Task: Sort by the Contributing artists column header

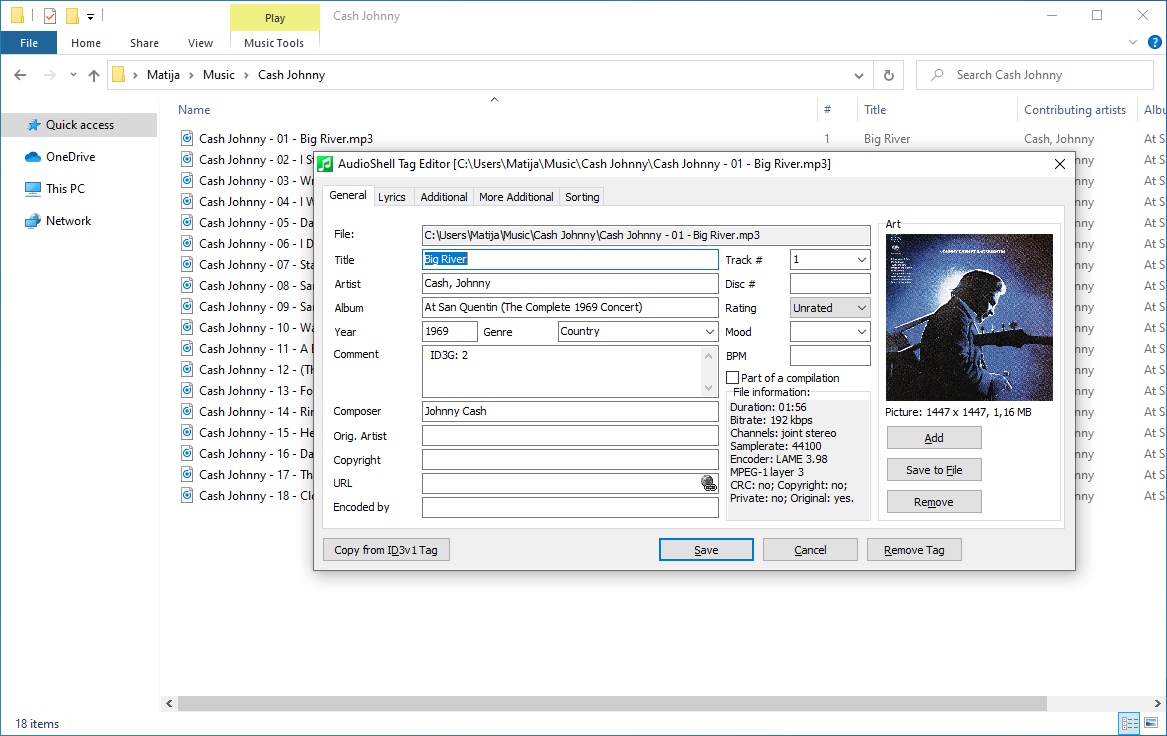Action: [1075, 110]
